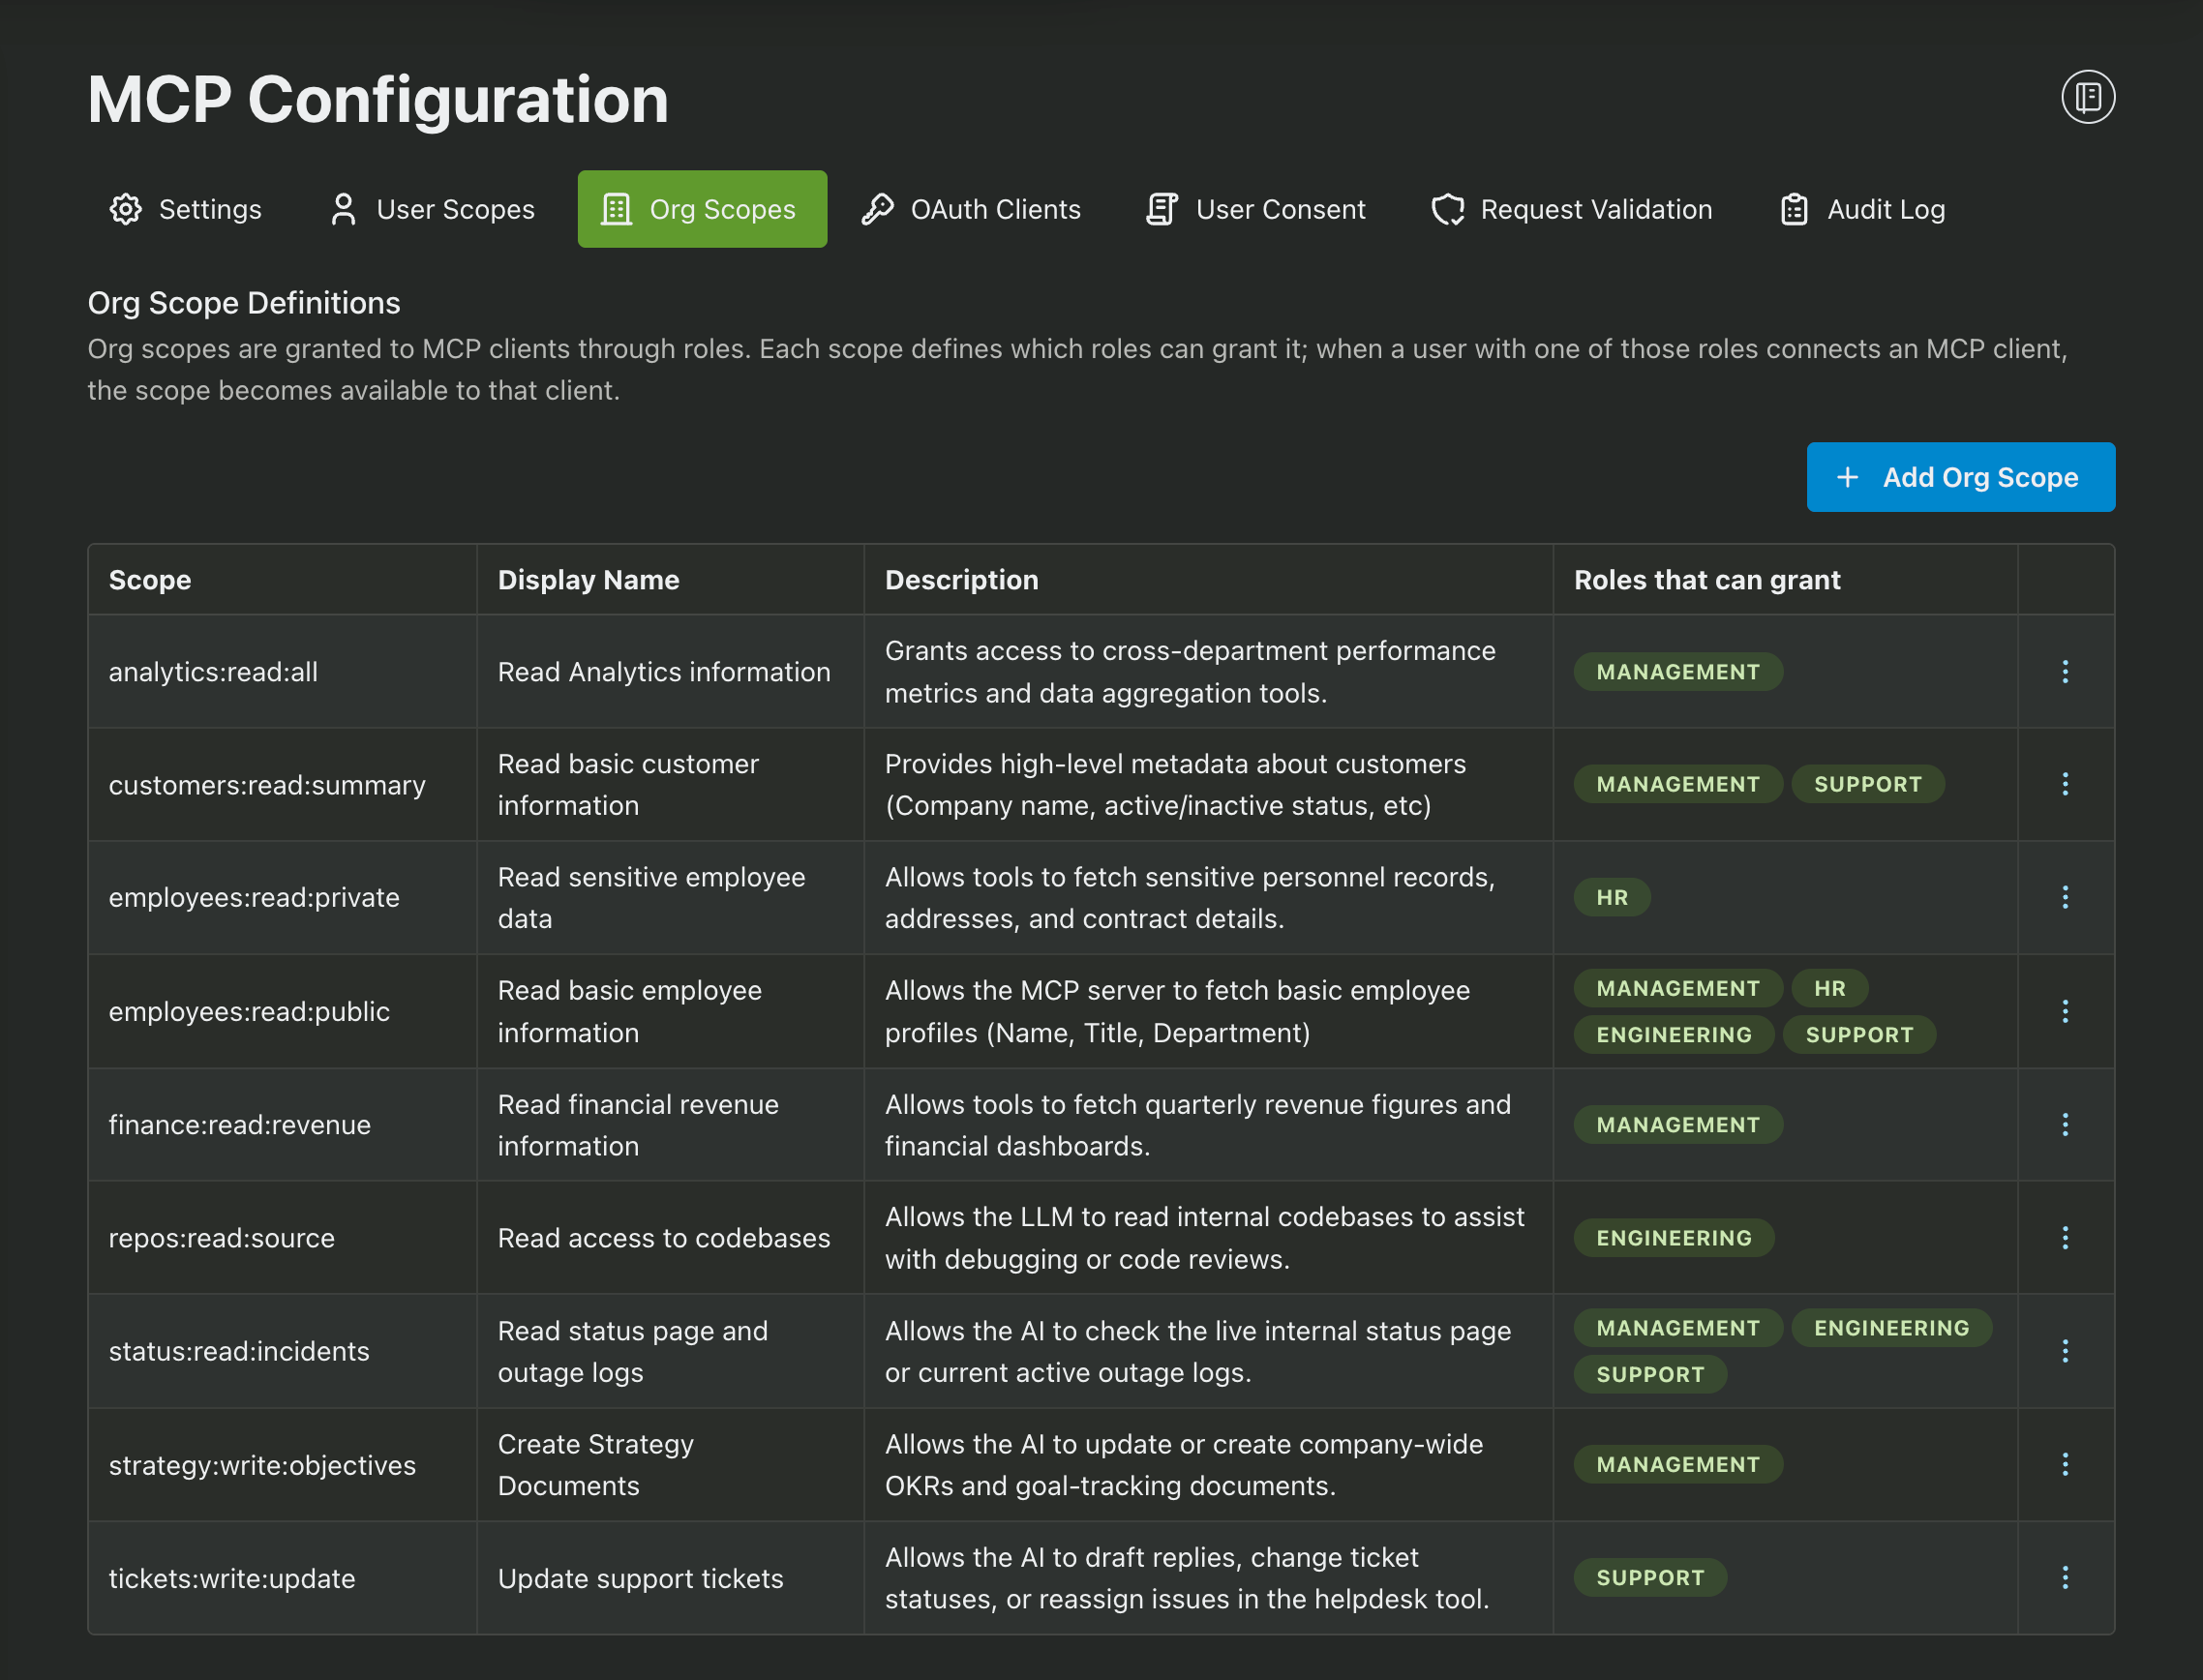Open the row menu for strategy:write:objectives

[x=2065, y=1464]
